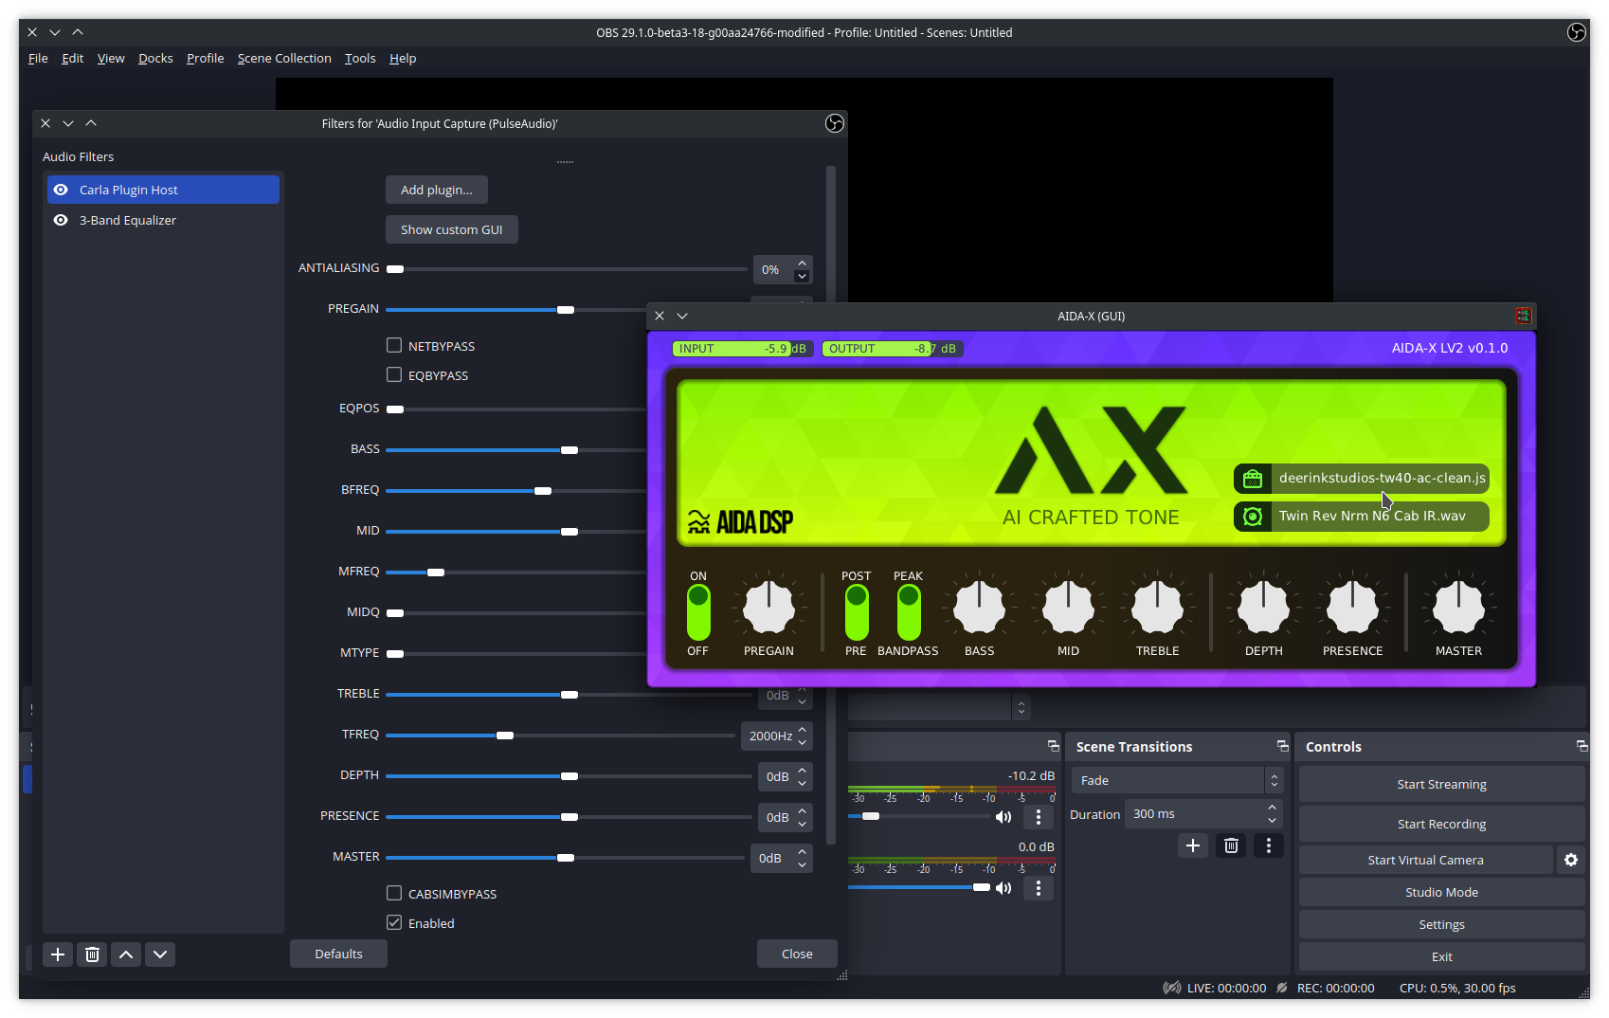The width and height of the screenshot is (1609, 1018).
Task: Increase the DEPTH 0dB stepper
Action: pos(802,772)
